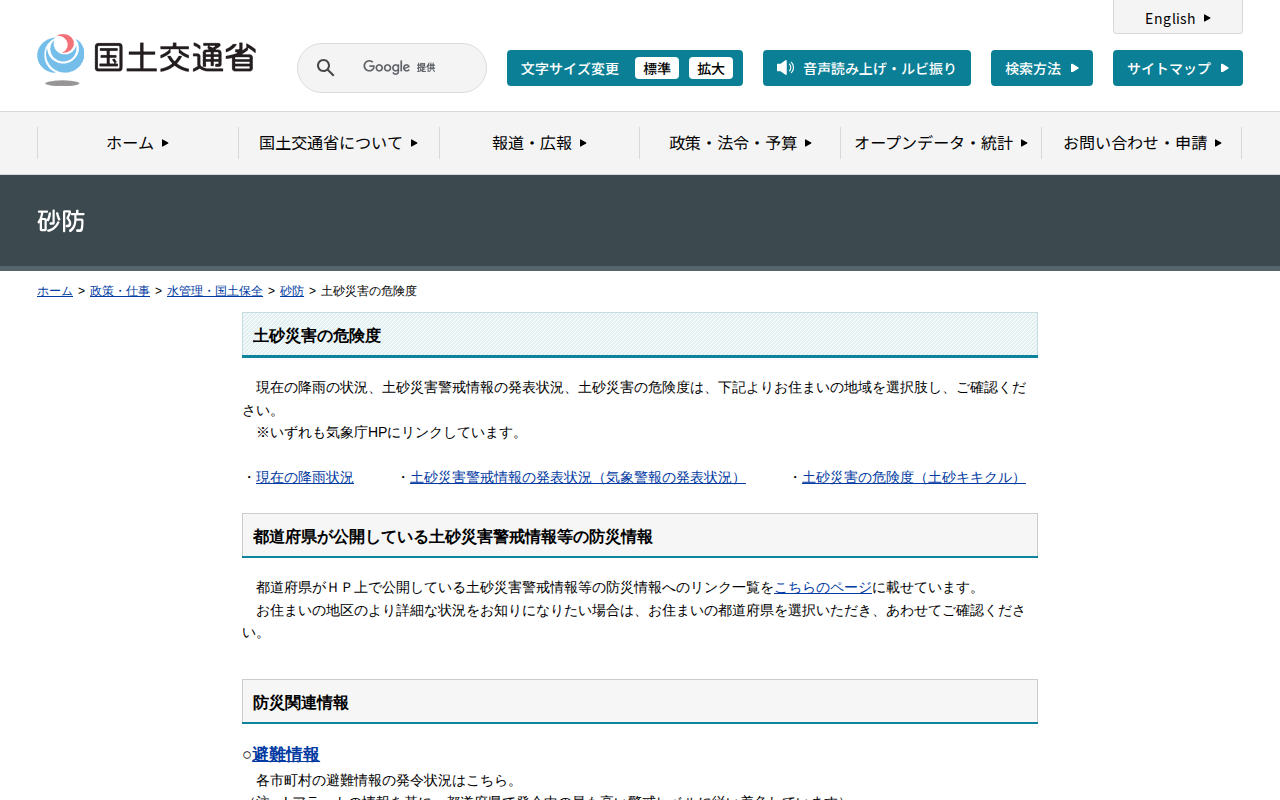Open the お問い合わせ・申請 menu item

(x=1142, y=143)
